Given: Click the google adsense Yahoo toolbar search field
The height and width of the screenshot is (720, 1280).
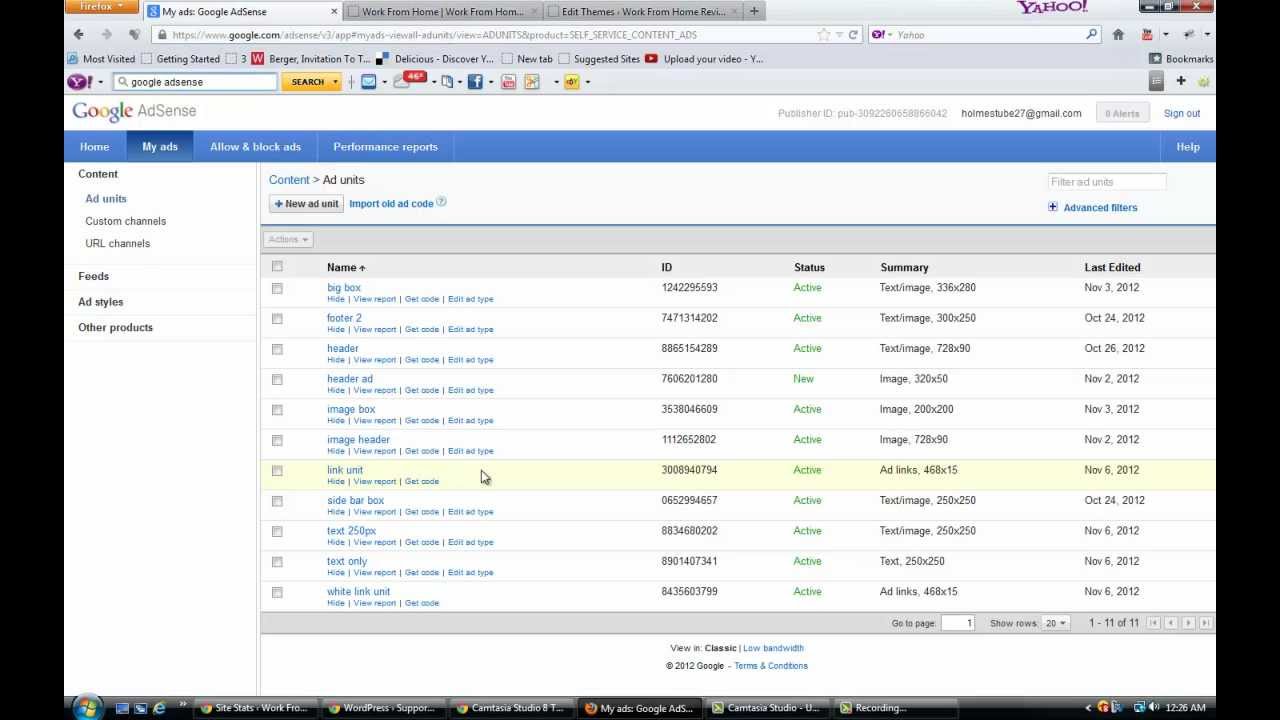Looking at the screenshot, I should 196,82.
